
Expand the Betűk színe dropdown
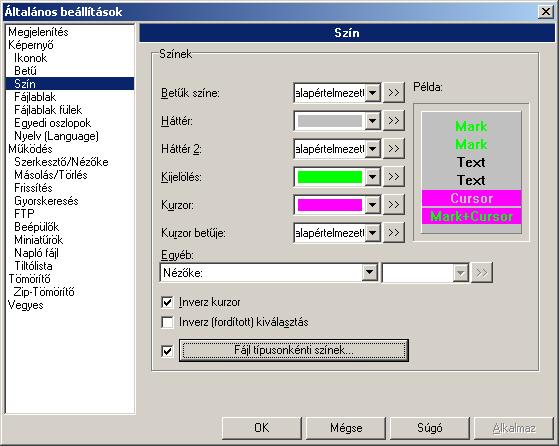[373, 93]
